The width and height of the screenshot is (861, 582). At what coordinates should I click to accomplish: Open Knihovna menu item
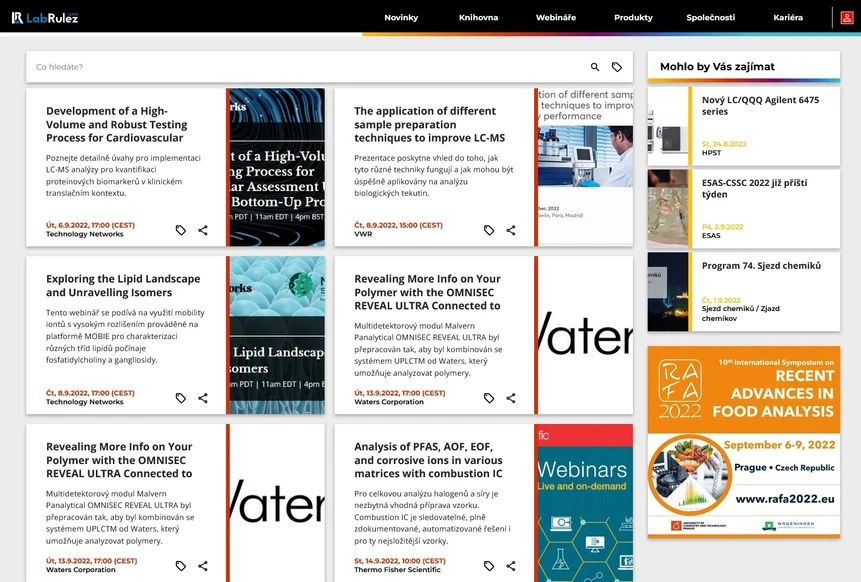coord(478,18)
